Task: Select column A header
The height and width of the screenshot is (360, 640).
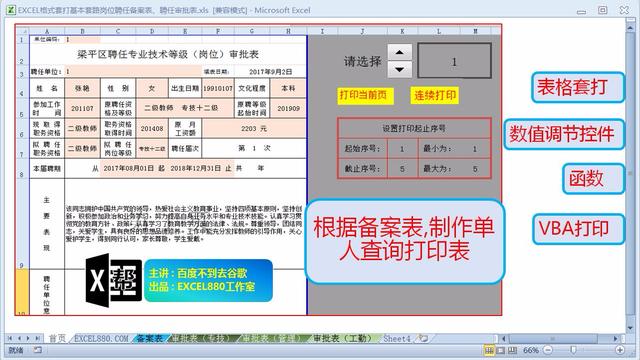Action: (47, 31)
